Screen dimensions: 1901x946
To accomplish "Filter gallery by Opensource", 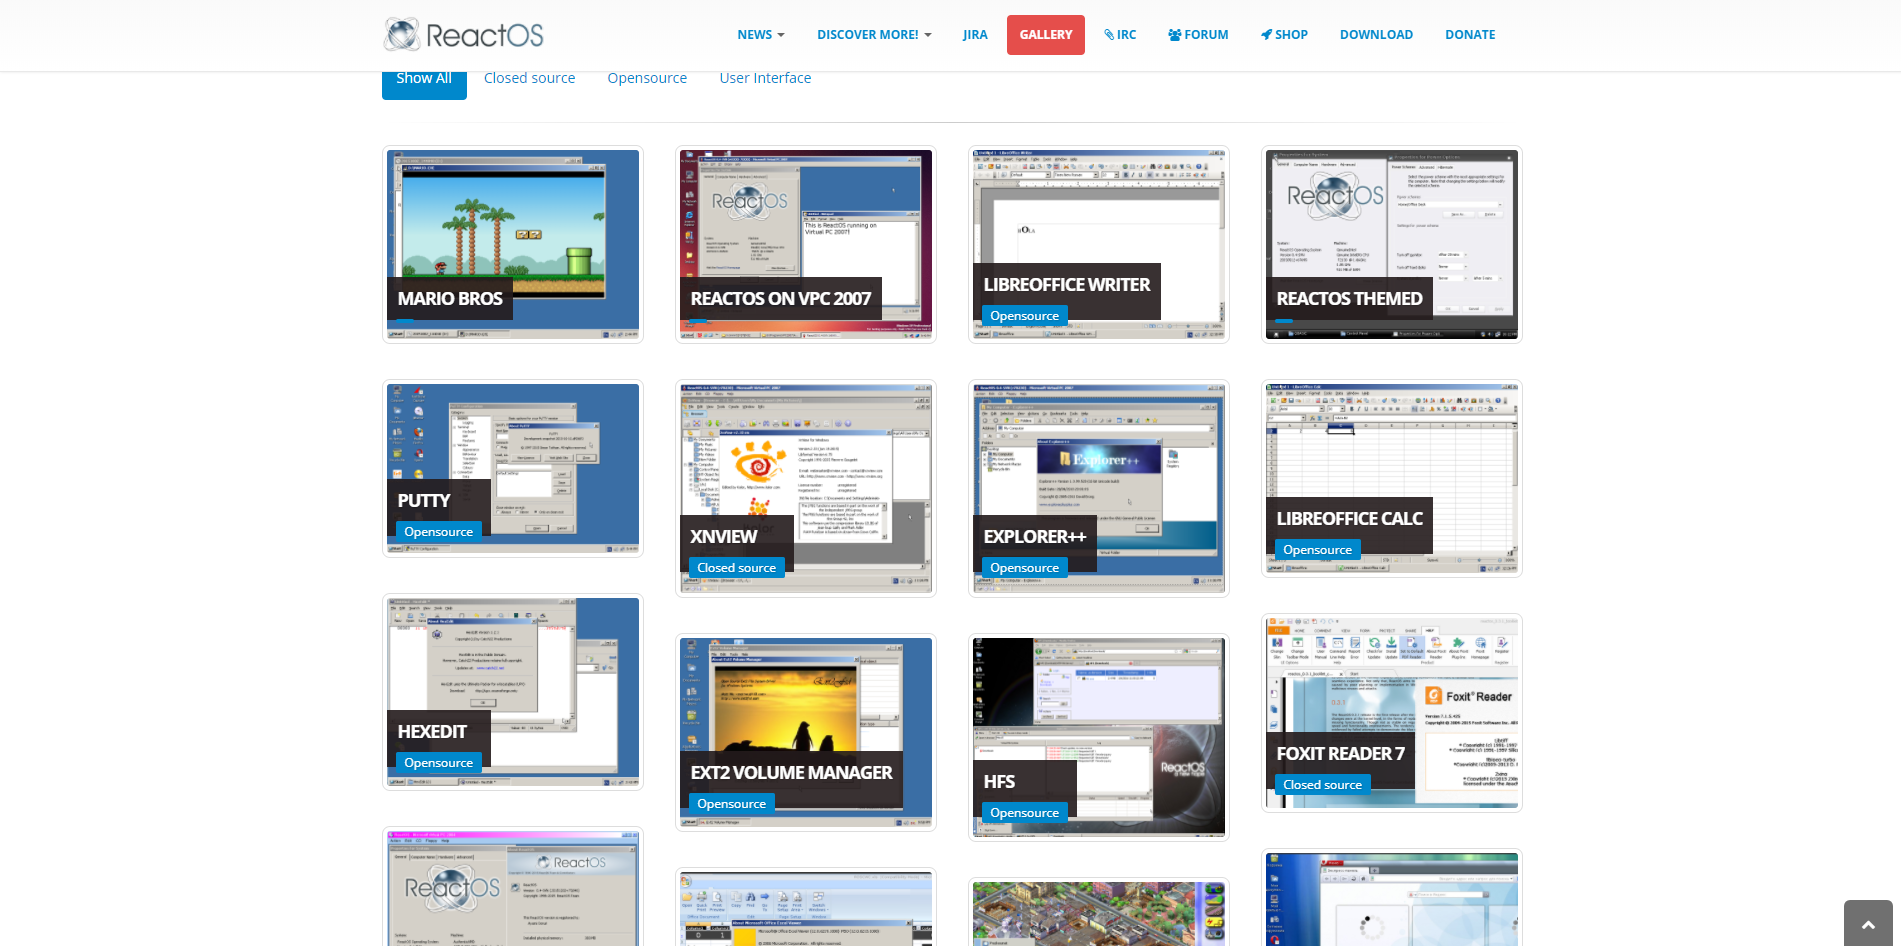I will 647,78.
